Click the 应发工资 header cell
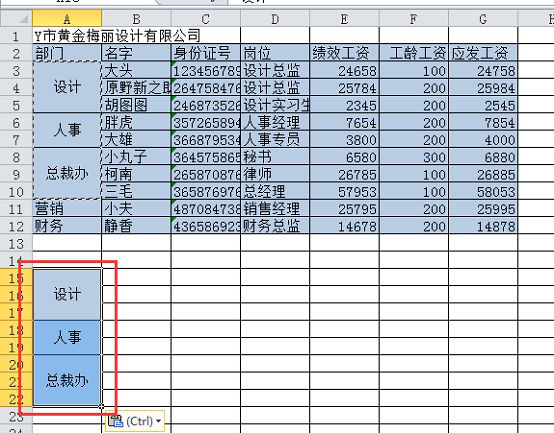554x433 pixels. [x=483, y=53]
